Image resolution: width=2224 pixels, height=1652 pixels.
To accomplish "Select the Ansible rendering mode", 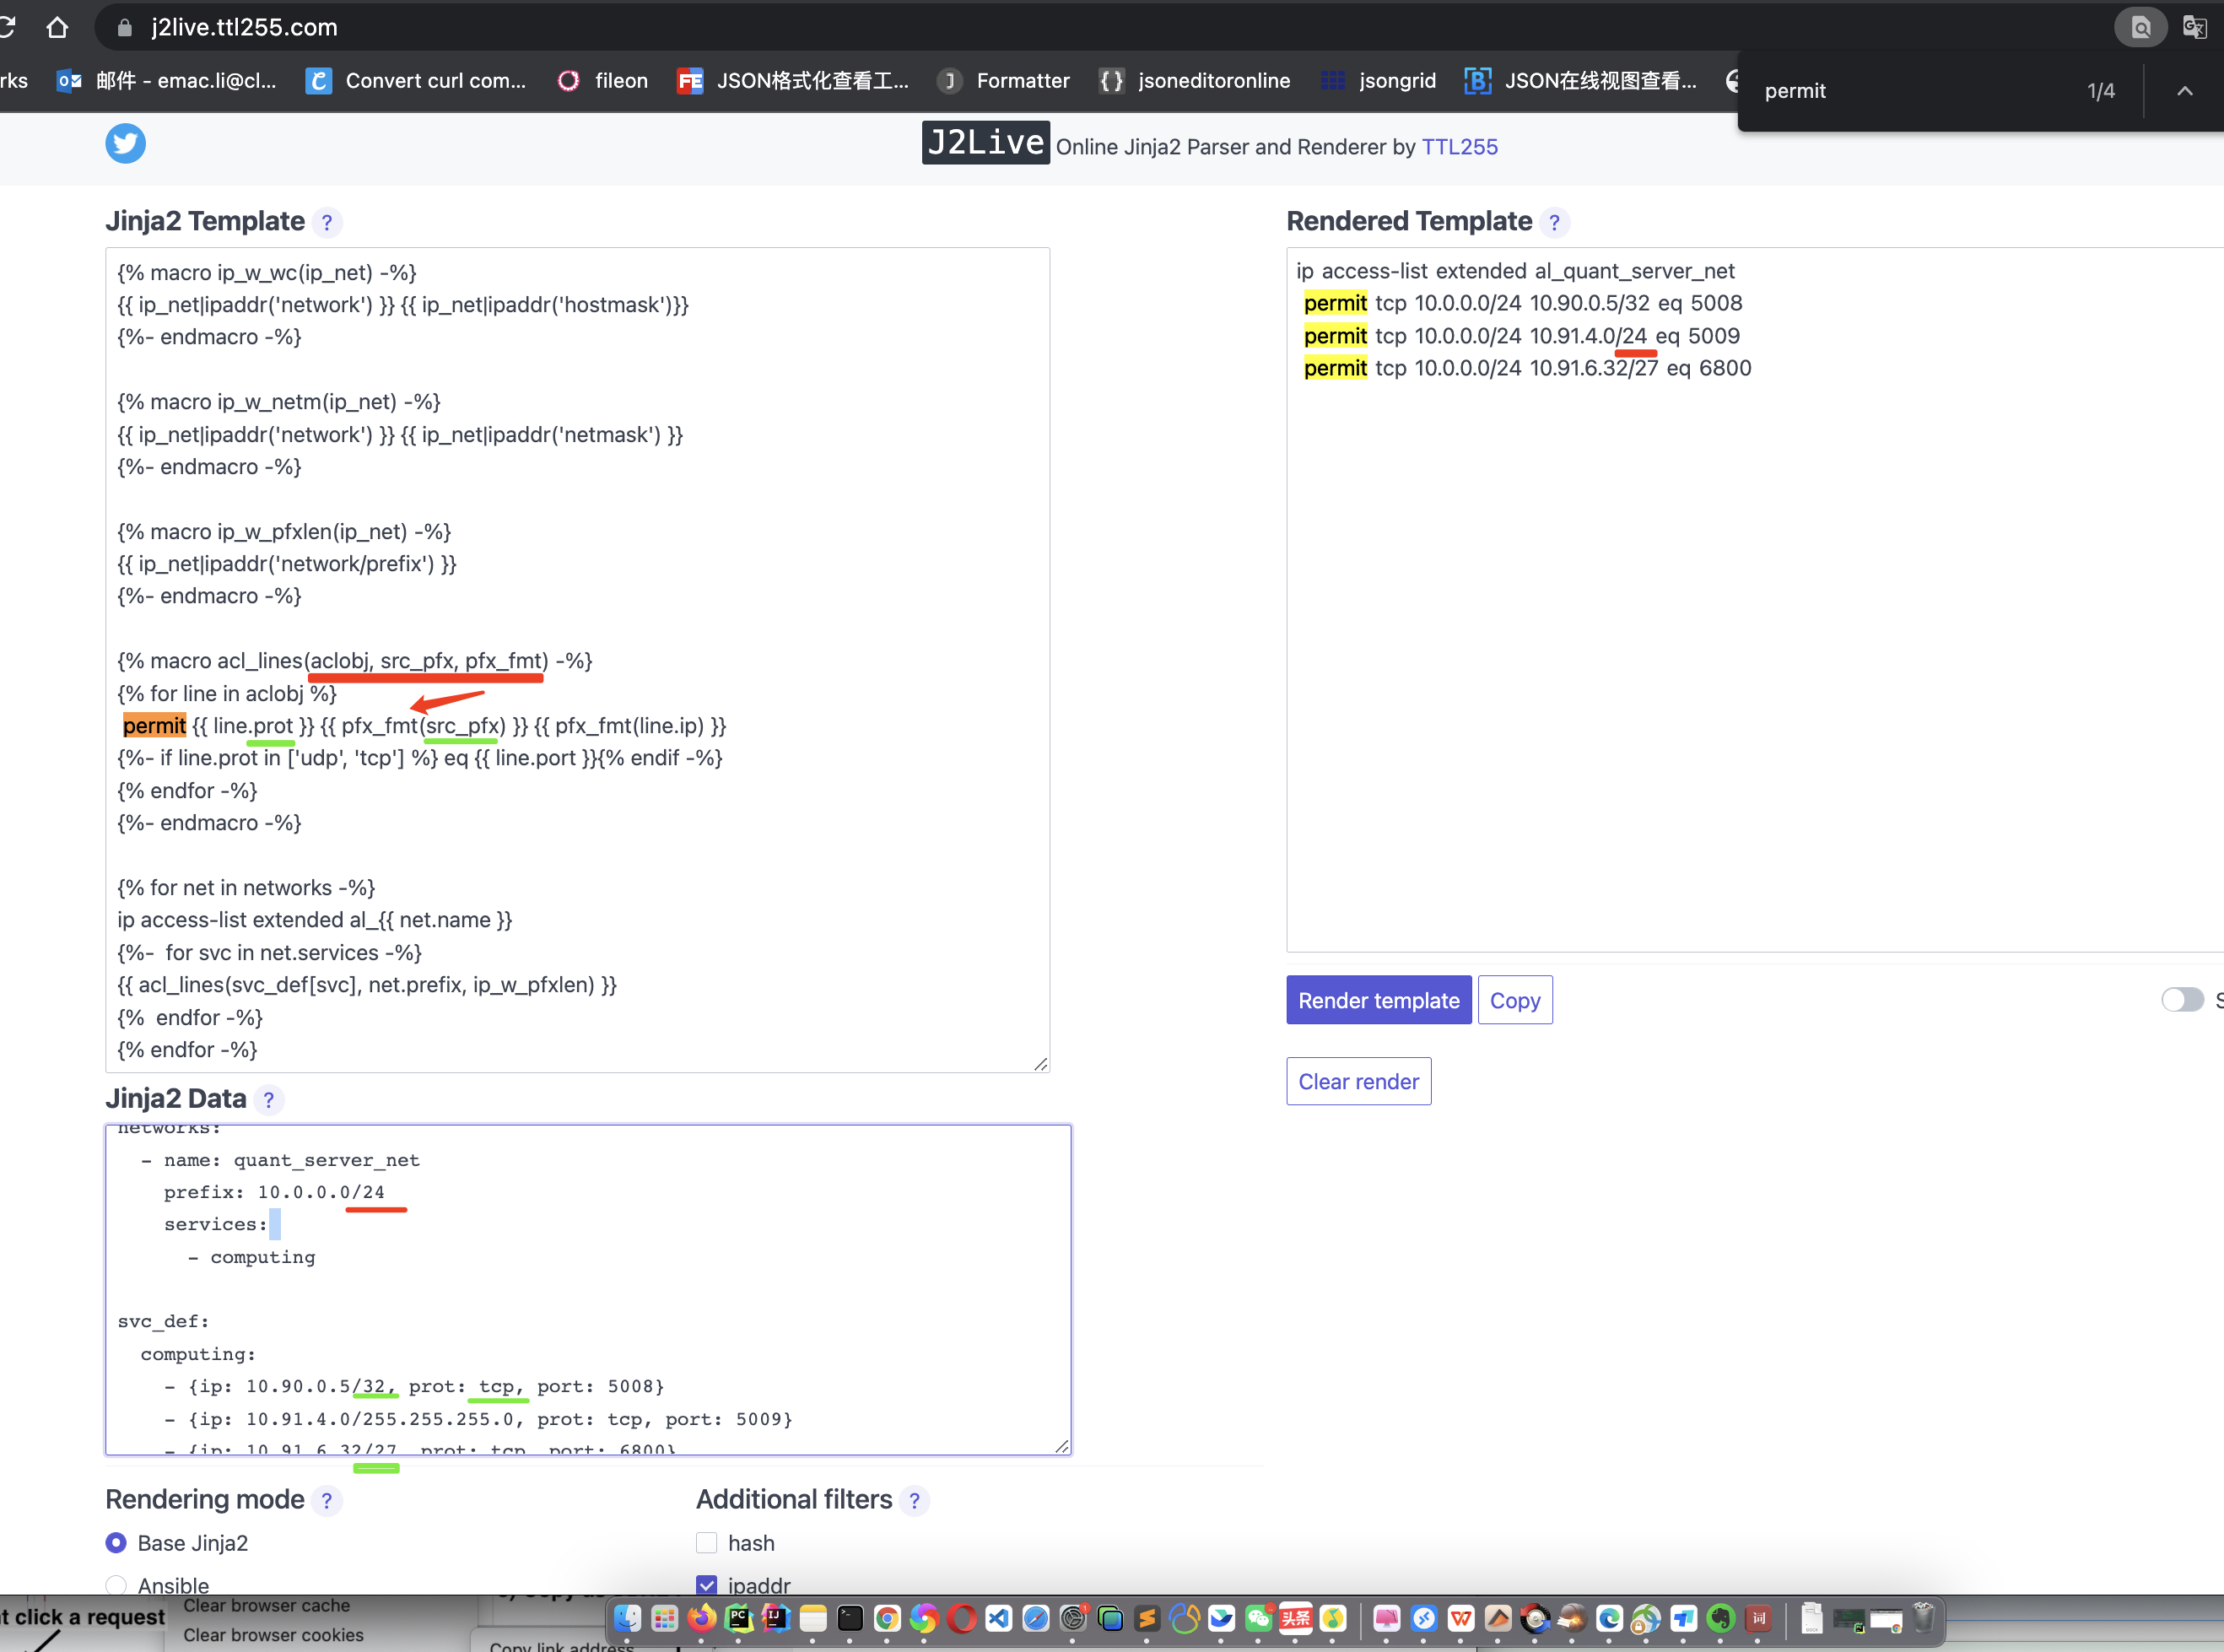I will point(116,1585).
